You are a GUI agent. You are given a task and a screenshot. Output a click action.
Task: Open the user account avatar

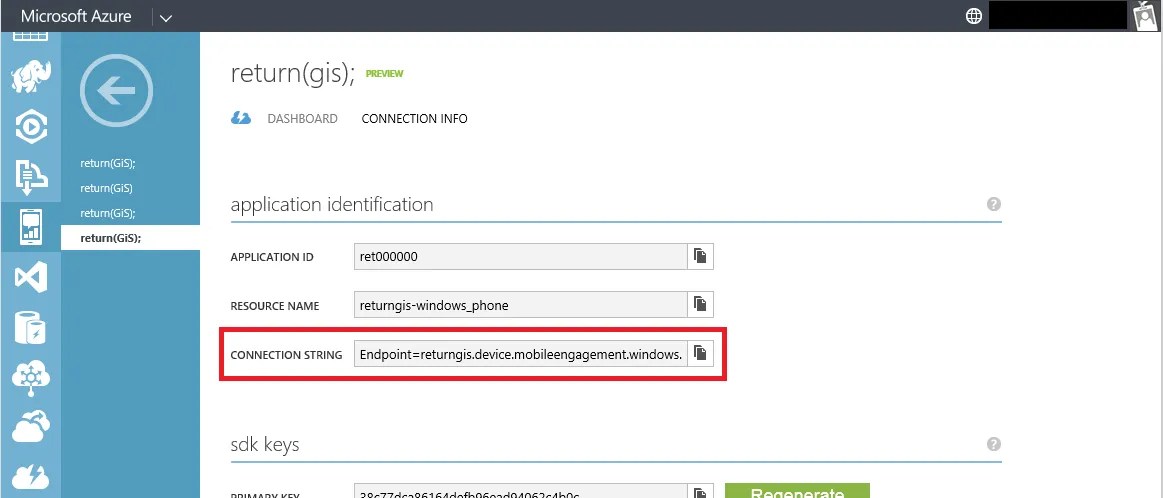[1147, 16]
